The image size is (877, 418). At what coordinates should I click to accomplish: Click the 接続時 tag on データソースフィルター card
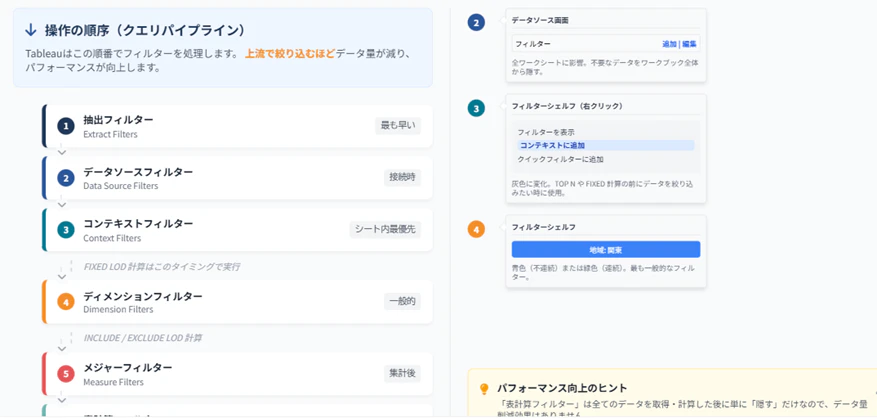point(402,177)
